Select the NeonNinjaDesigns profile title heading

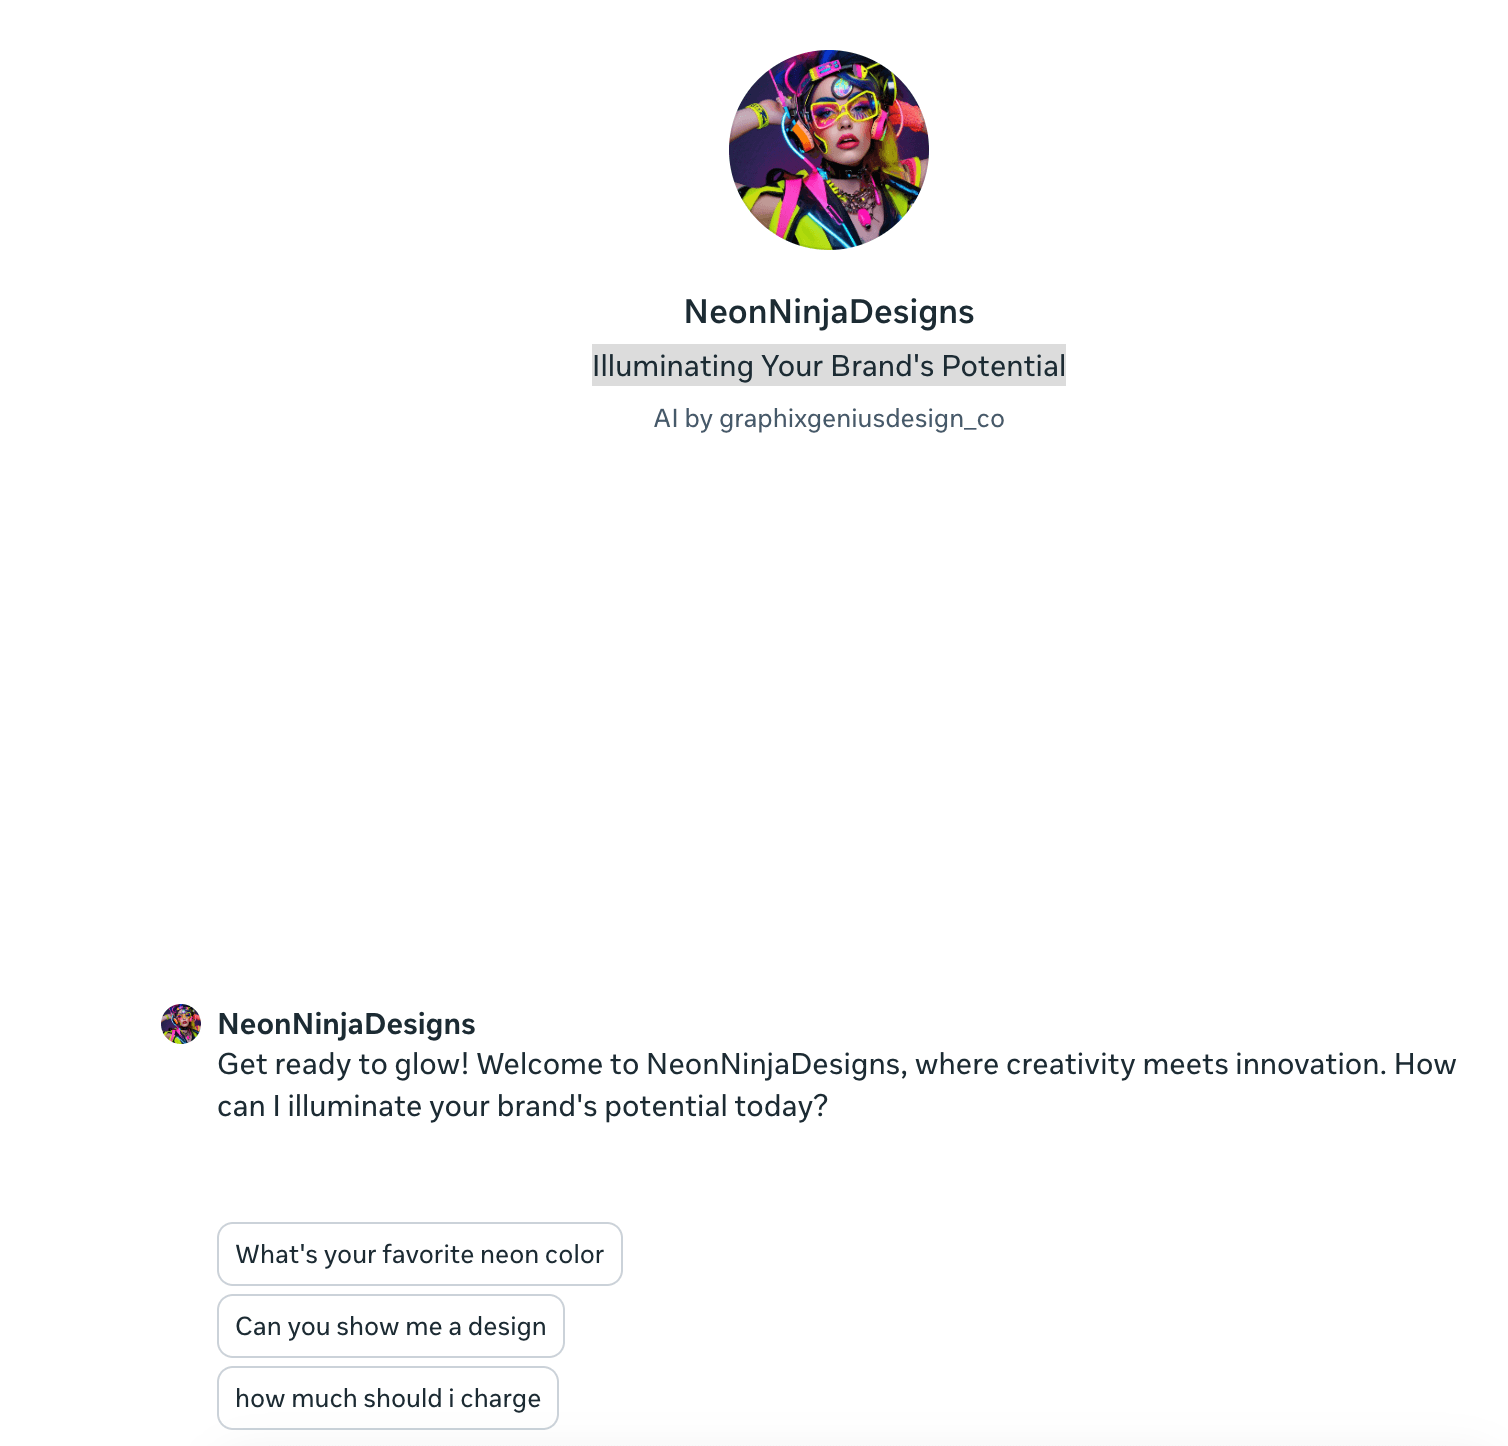(x=829, y=312)
